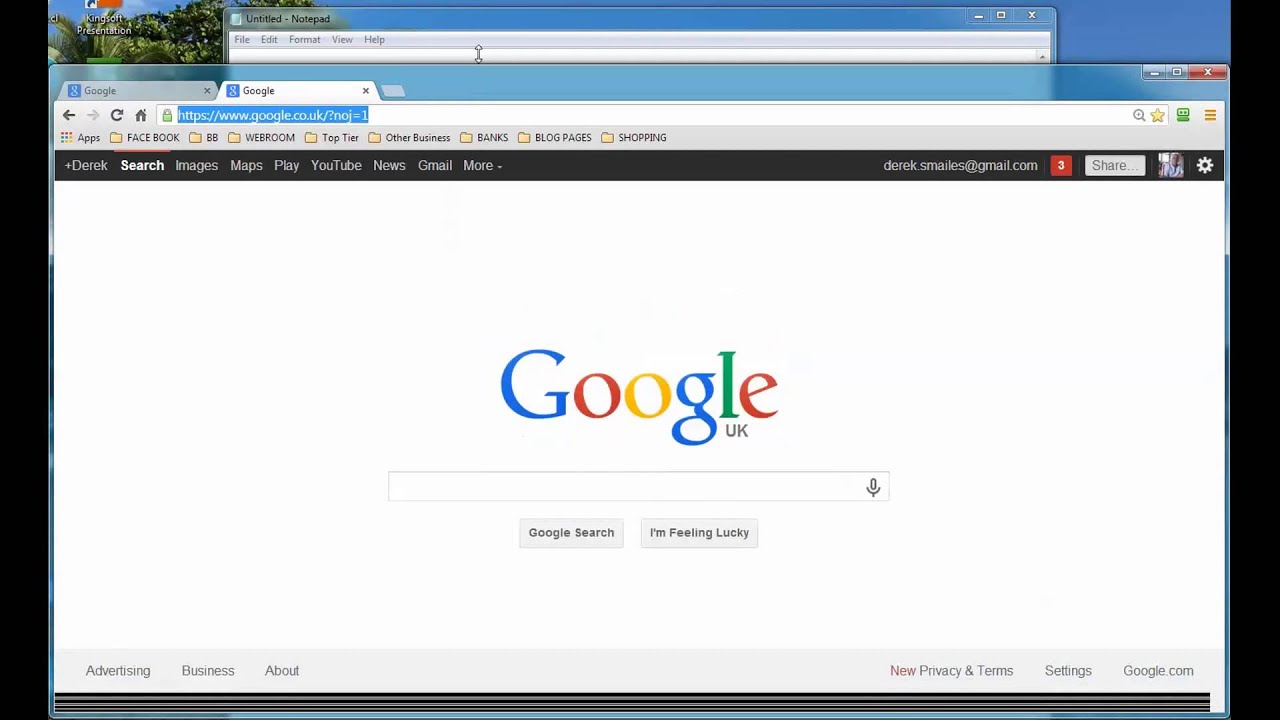Click +Derek in the Google bar
The height and width of the screenshot is (720, 1280).
click(x=86, y=166)
